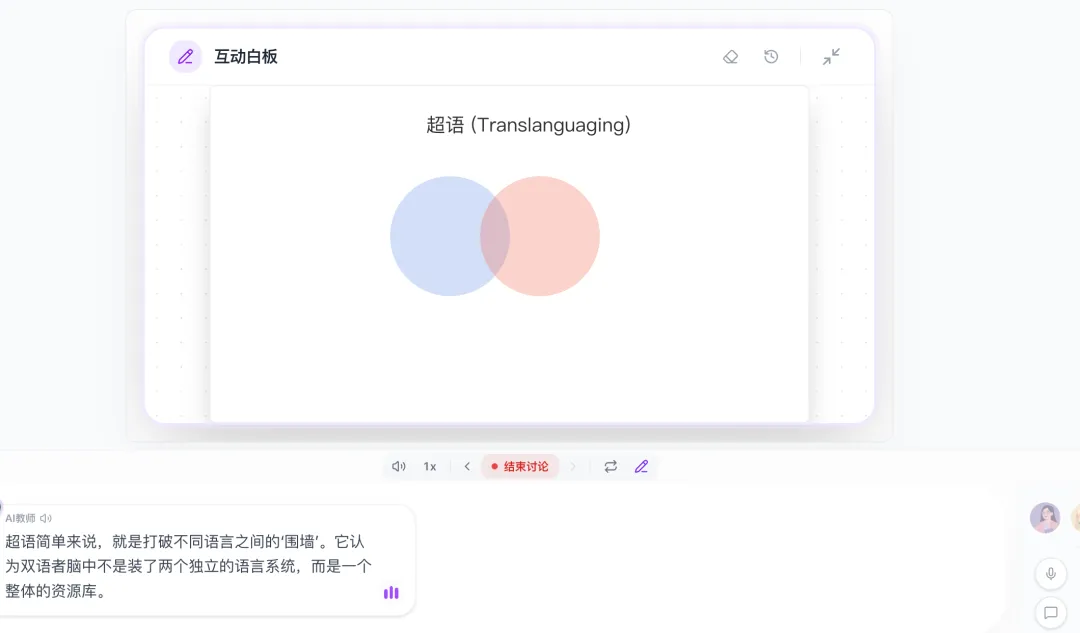The image size is (1080, 633).
Task: Select the eraser tool in whiteboard header
Action: [x=731, y=56]
